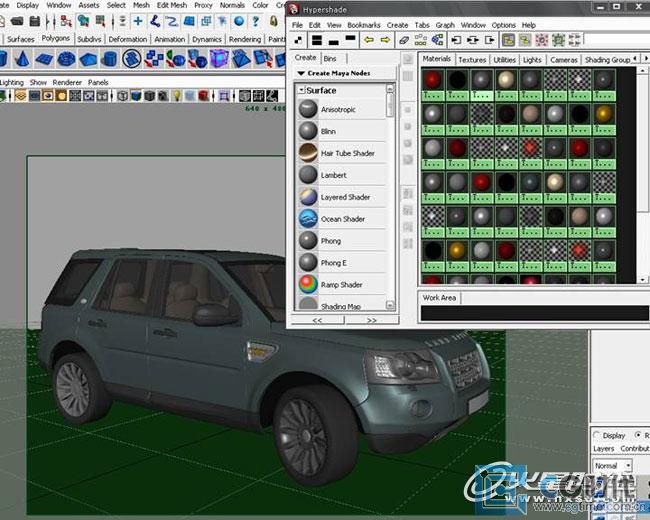Show top and bottom tabs in Hypershade
650x520 pixels.
coord(317,40)
